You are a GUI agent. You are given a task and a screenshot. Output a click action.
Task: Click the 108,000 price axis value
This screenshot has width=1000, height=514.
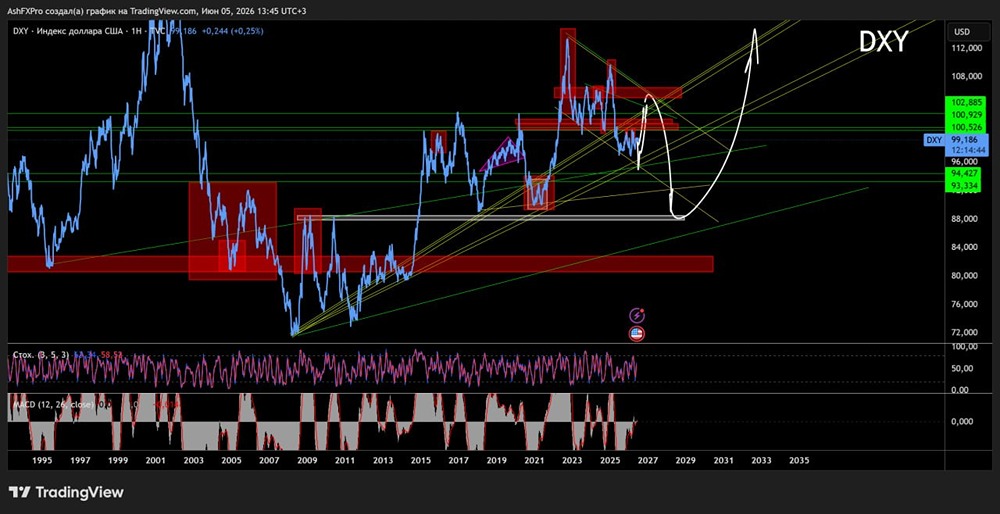tap(965, 77)
